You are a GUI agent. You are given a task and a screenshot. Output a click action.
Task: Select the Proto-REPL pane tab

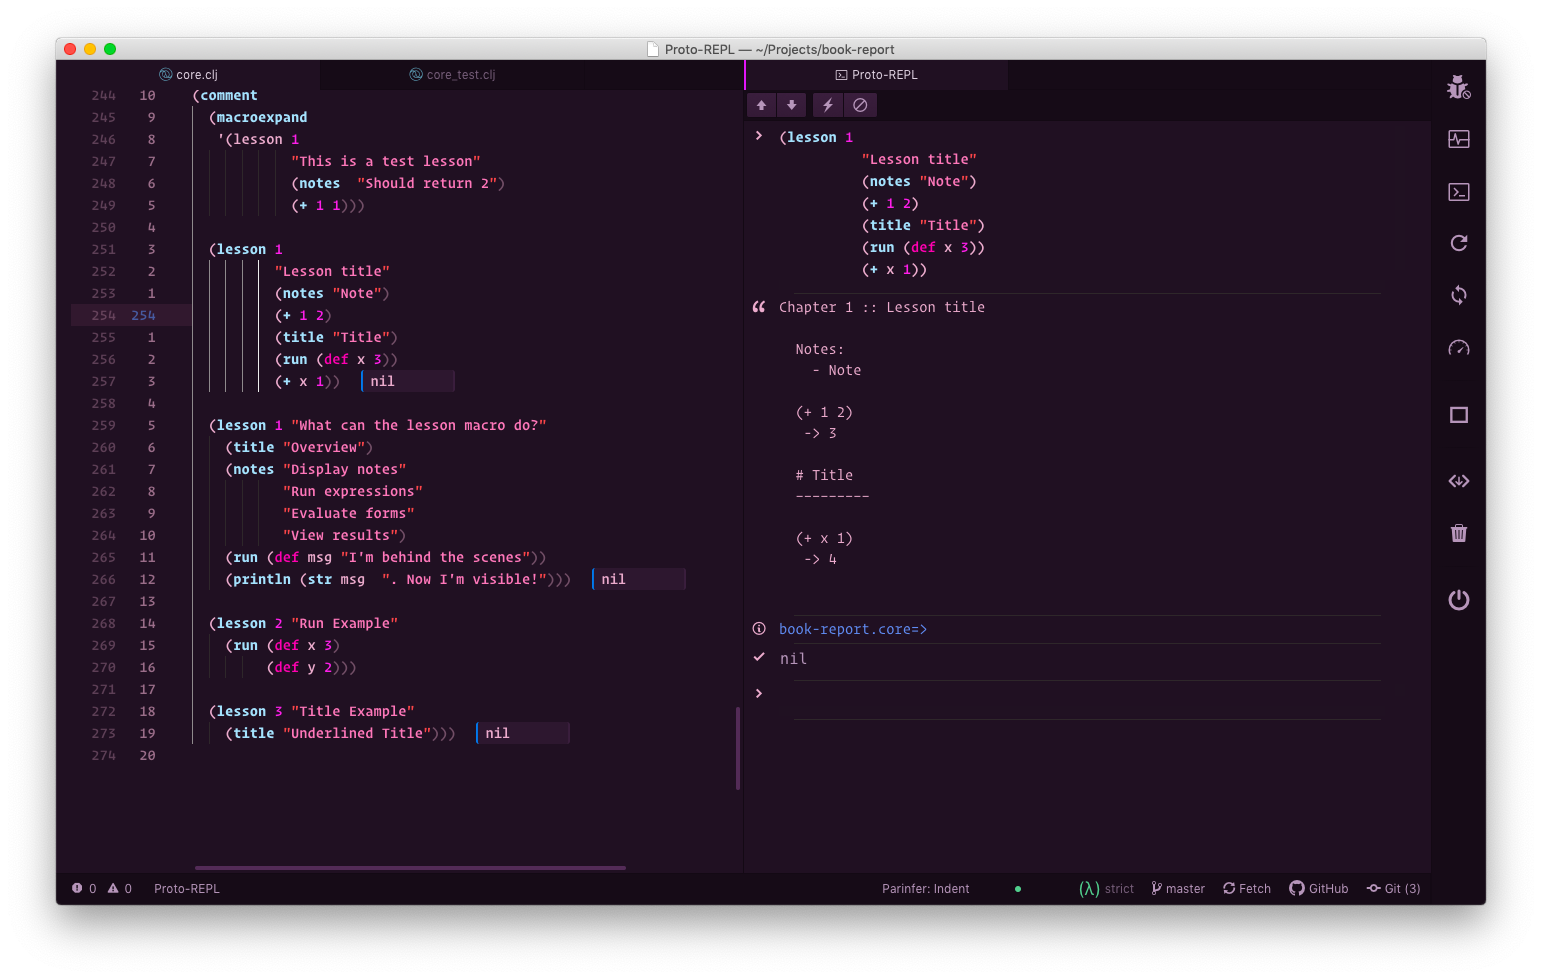click(x=876, y=75)
